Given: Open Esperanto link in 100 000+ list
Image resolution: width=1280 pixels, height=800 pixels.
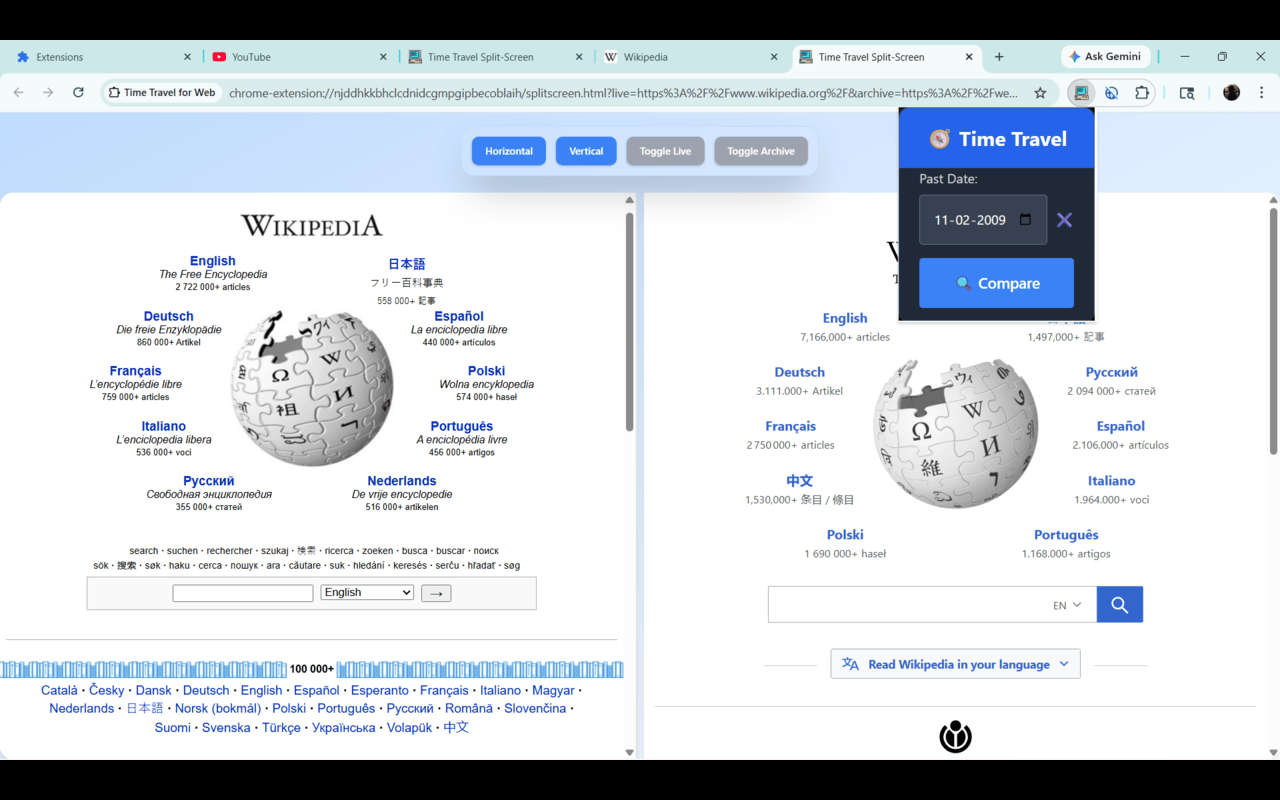Looking at the screenshot, I should pyautogui.click(x=380, y=690).
